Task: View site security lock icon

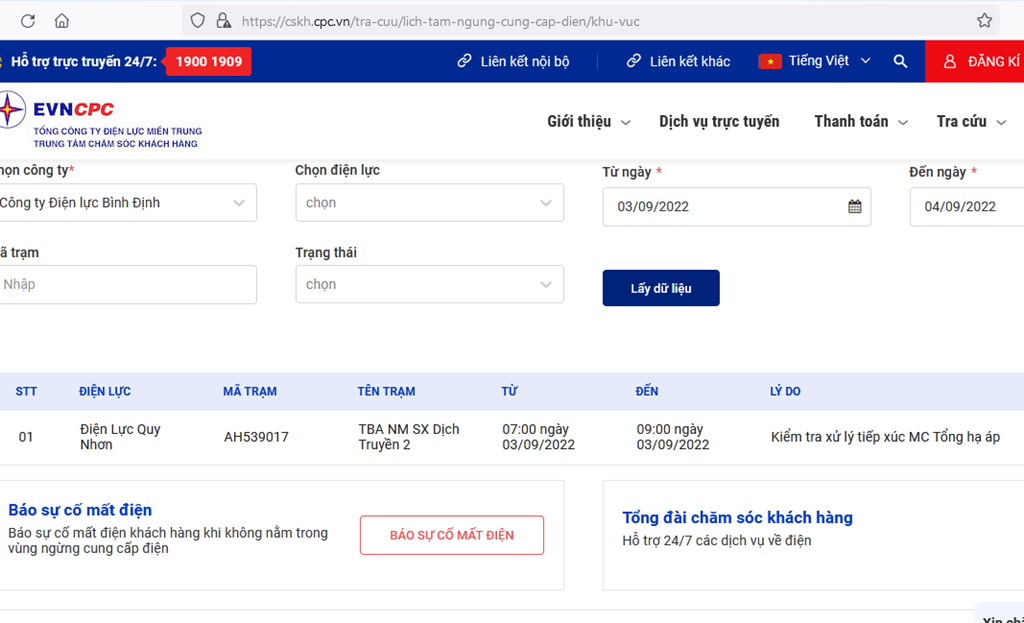Action: click(x=223, y=21)
